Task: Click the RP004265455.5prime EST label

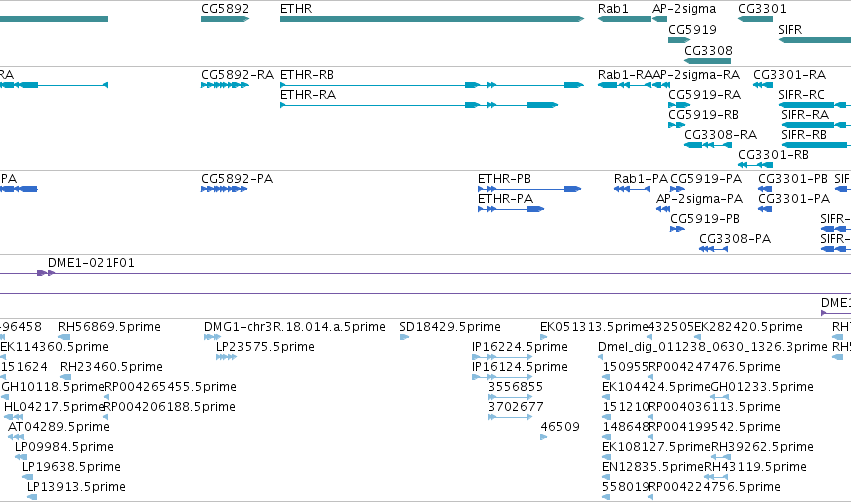Action: [x=170, y=387]
